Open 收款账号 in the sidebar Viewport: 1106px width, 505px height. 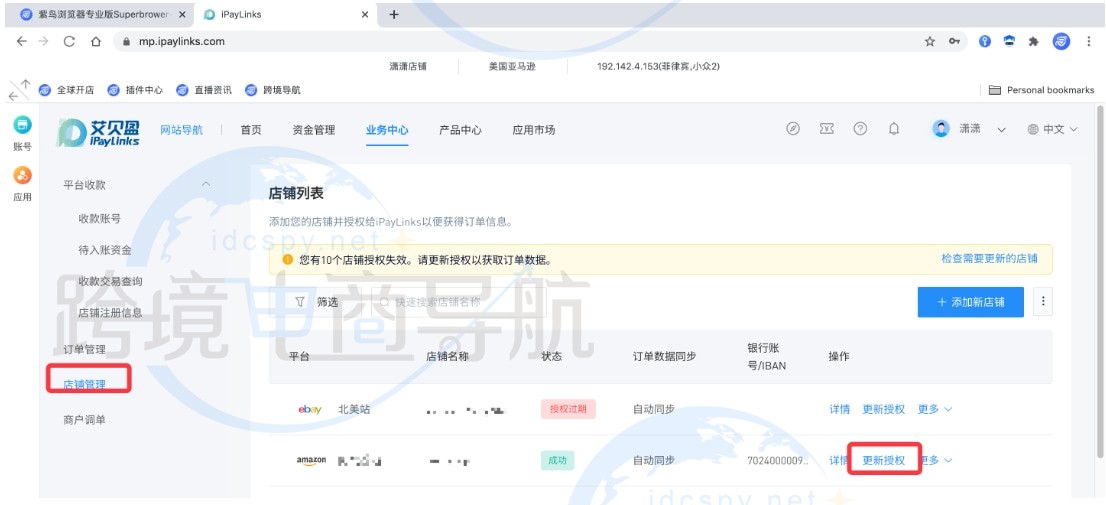point(99,219)
